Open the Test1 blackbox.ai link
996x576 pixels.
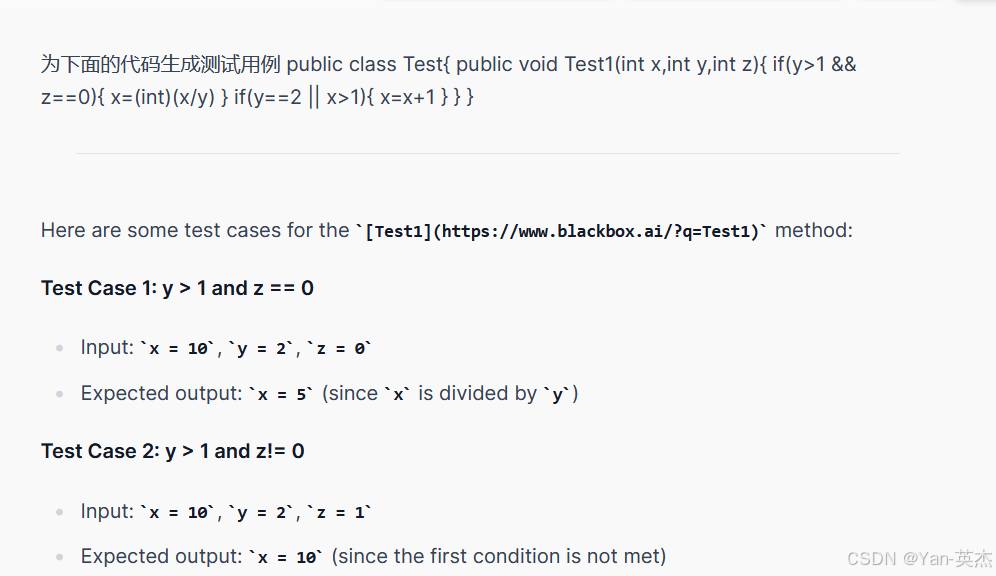click(x=565, y=231)
